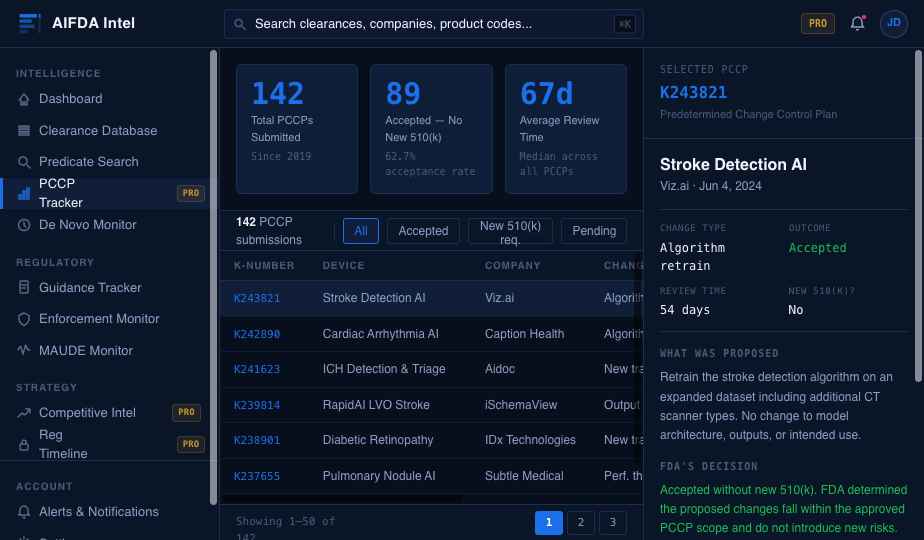Go to page 1 of results
Image resolution: width=924 pixels, height=540 pixels.
click(549, 522)
